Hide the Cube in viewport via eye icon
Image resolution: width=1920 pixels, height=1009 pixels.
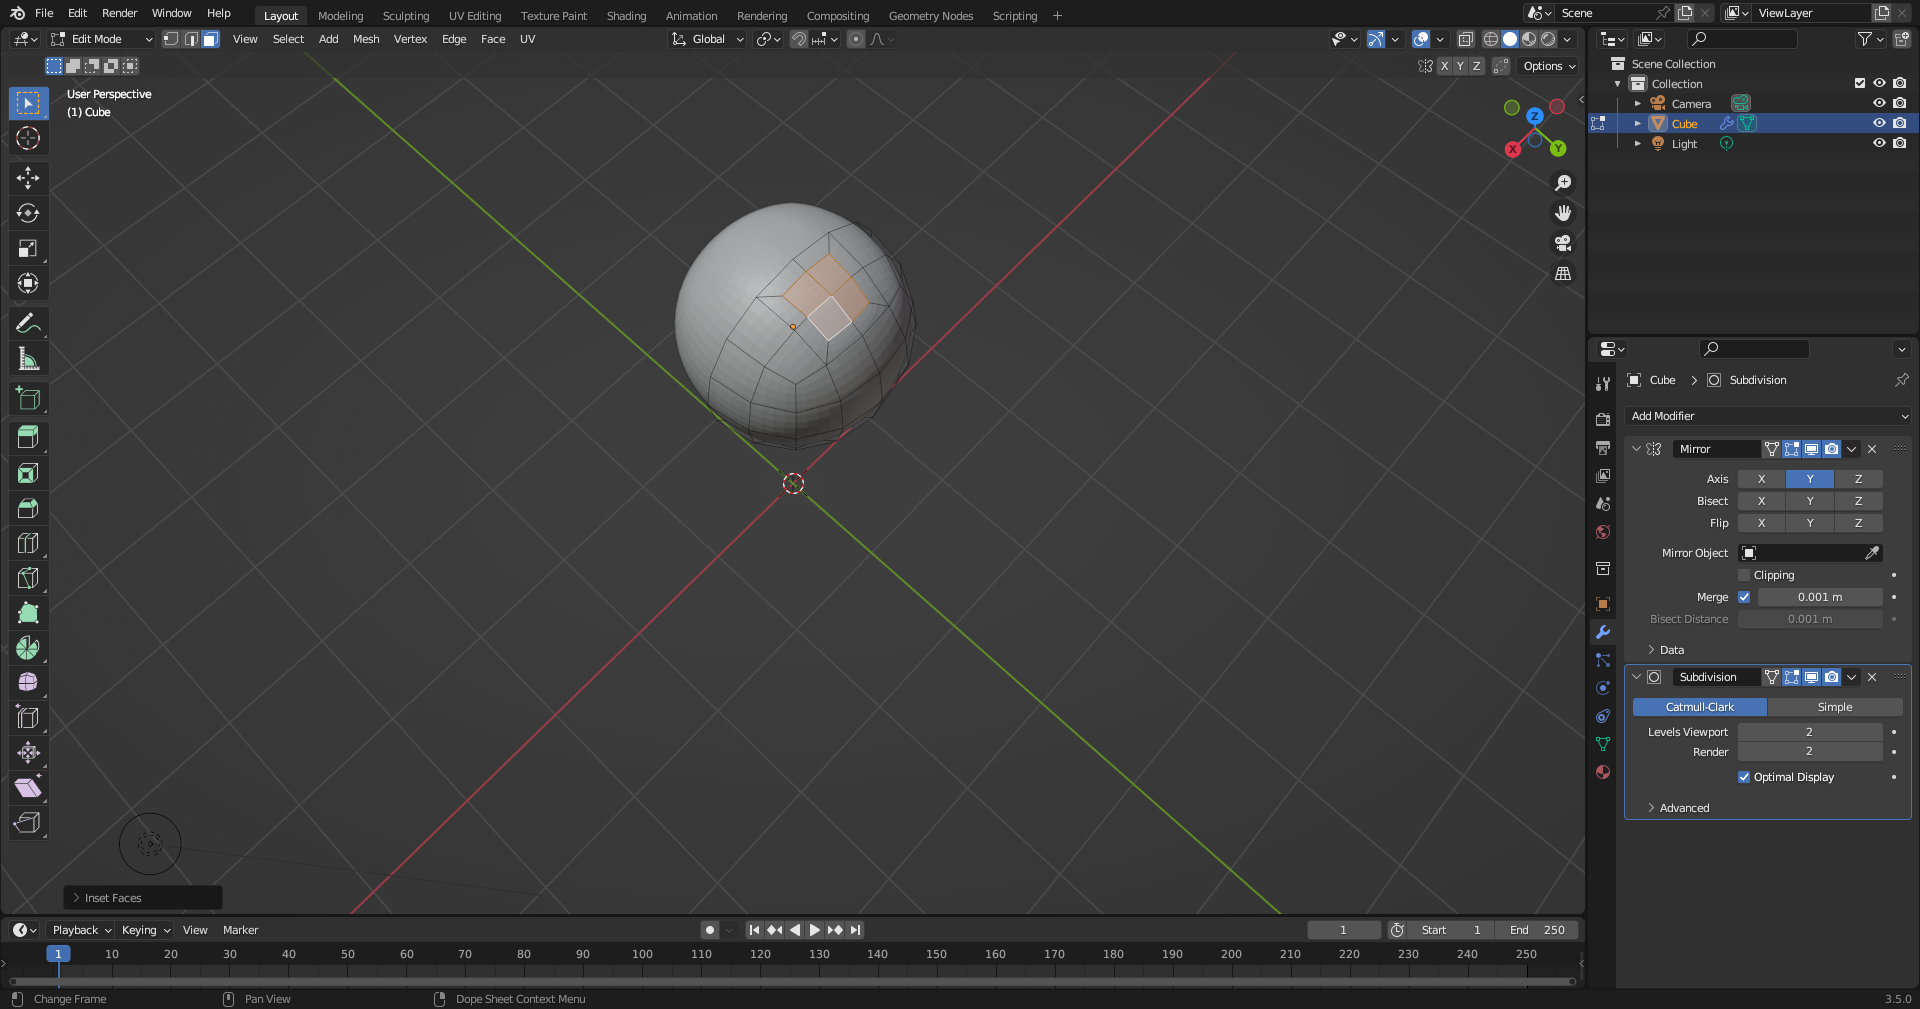tap(1879, 124)
